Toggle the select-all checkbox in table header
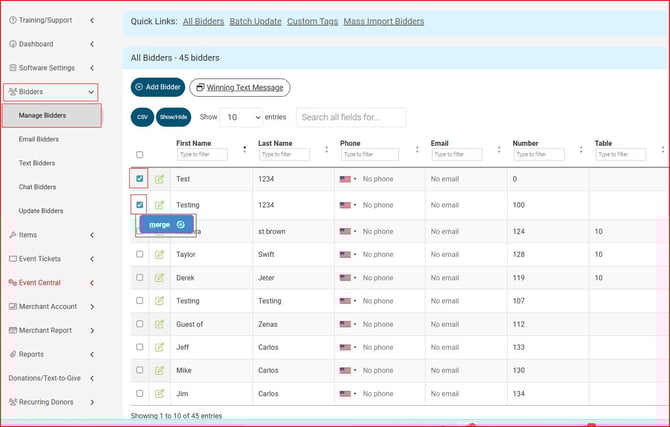Image resolution: width=670 pixels, height=427 pixels. pyautogui.click(x=140, y=155)
